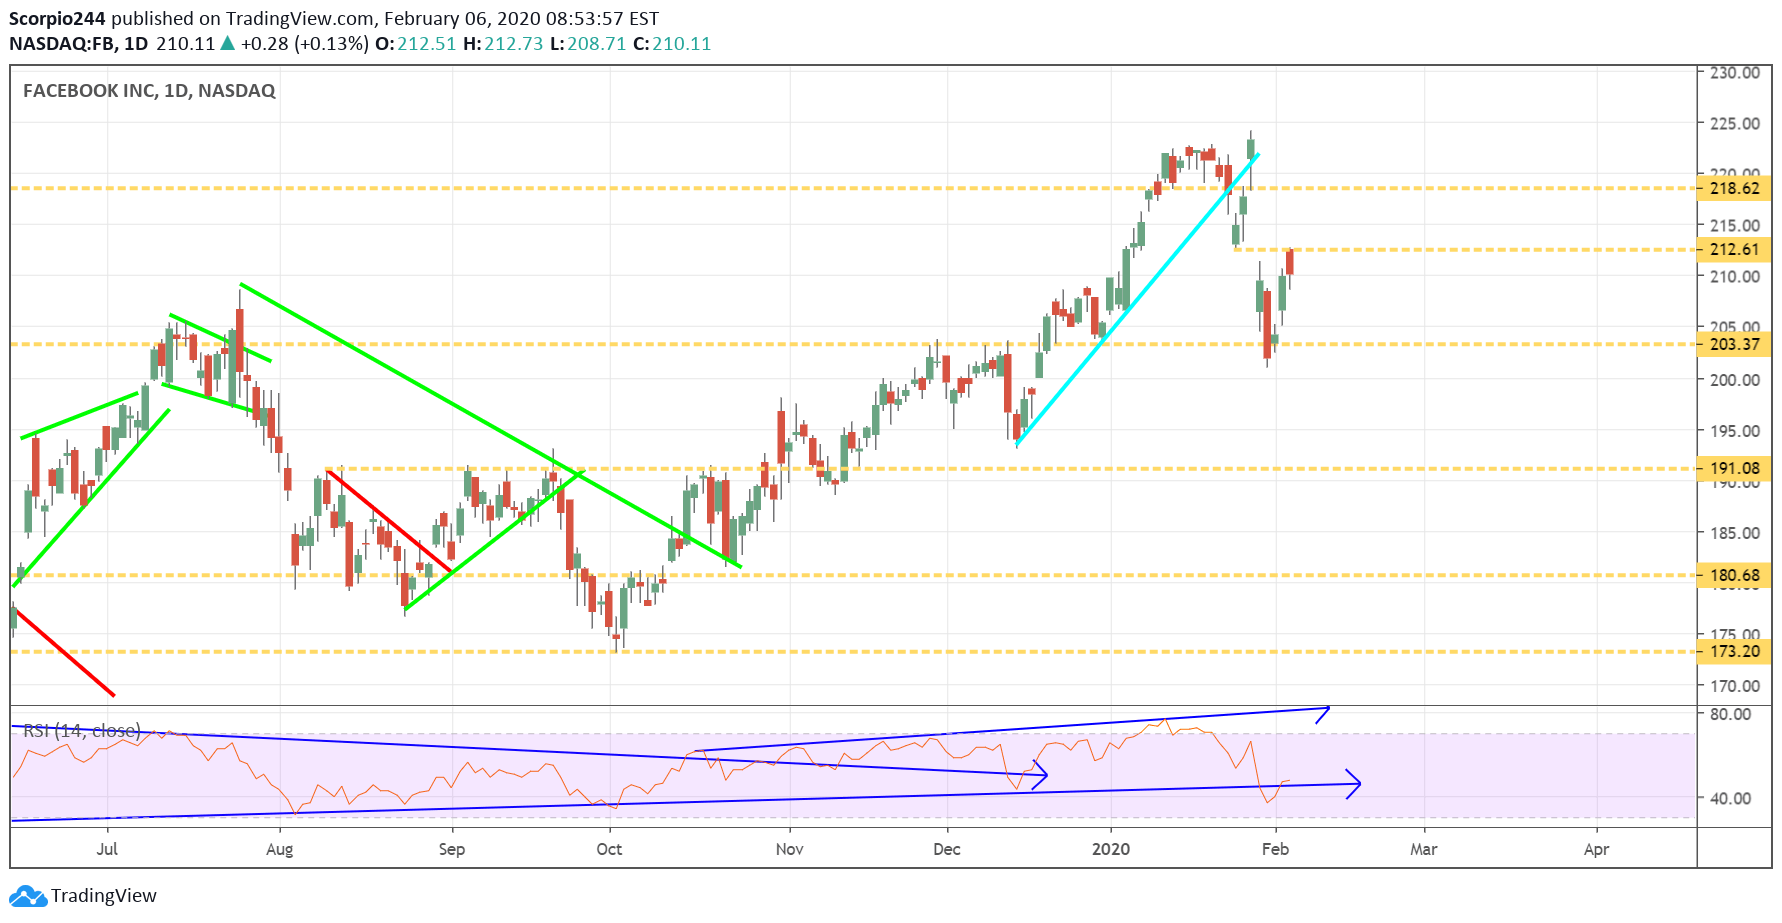Click the RSI 80.00 axis value
Screen dimensions: 1782x923
pyautogui.click(x=1731, y=714)
